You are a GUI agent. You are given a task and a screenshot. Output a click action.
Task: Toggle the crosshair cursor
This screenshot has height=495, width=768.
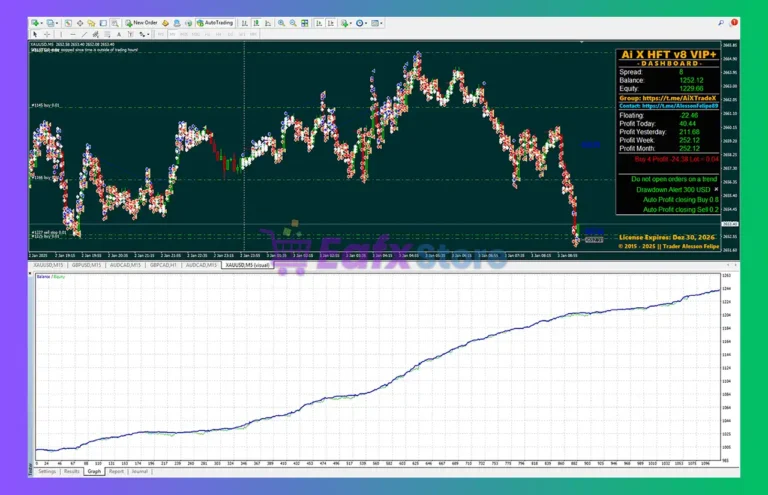point(47,34)
